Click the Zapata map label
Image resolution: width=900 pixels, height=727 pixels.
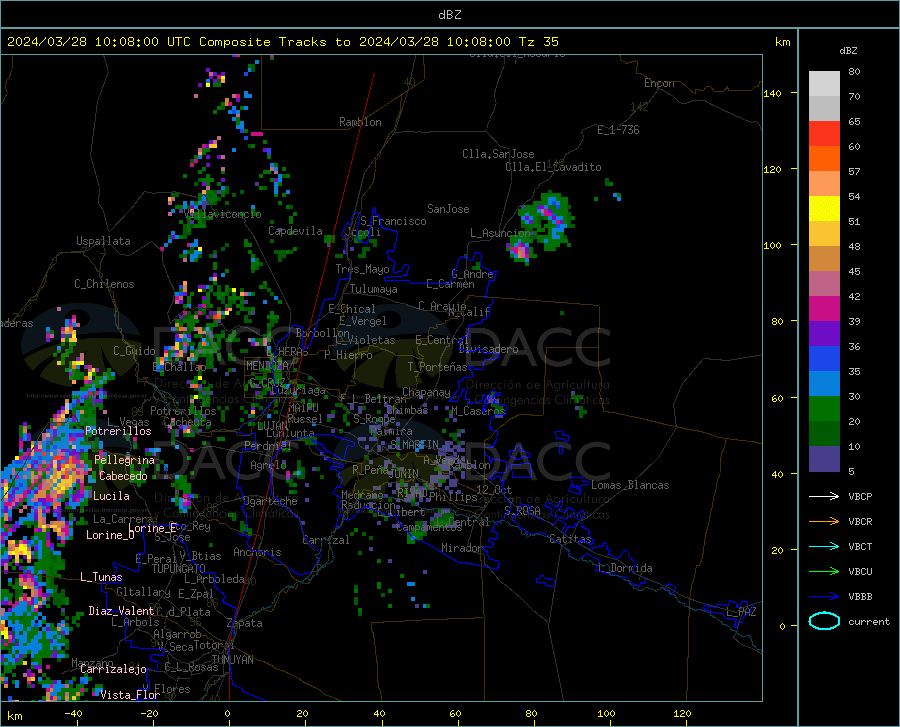pos(245,623)
